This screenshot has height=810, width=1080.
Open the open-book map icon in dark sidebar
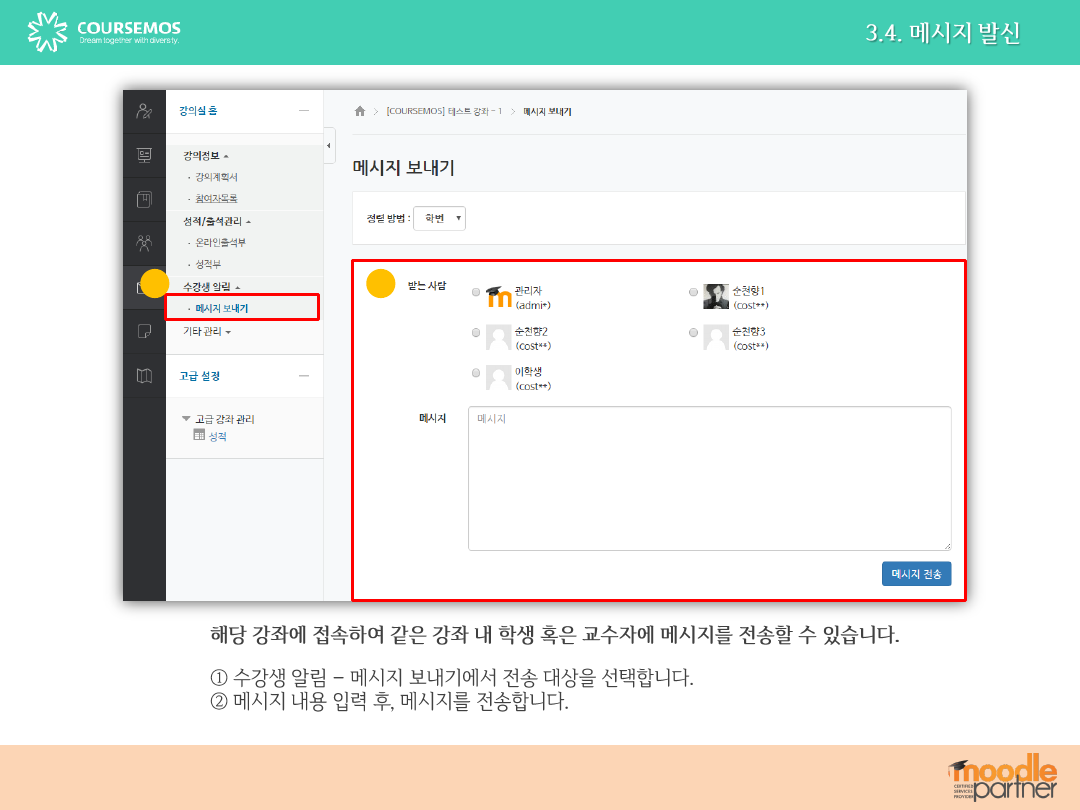coord(144,375)
